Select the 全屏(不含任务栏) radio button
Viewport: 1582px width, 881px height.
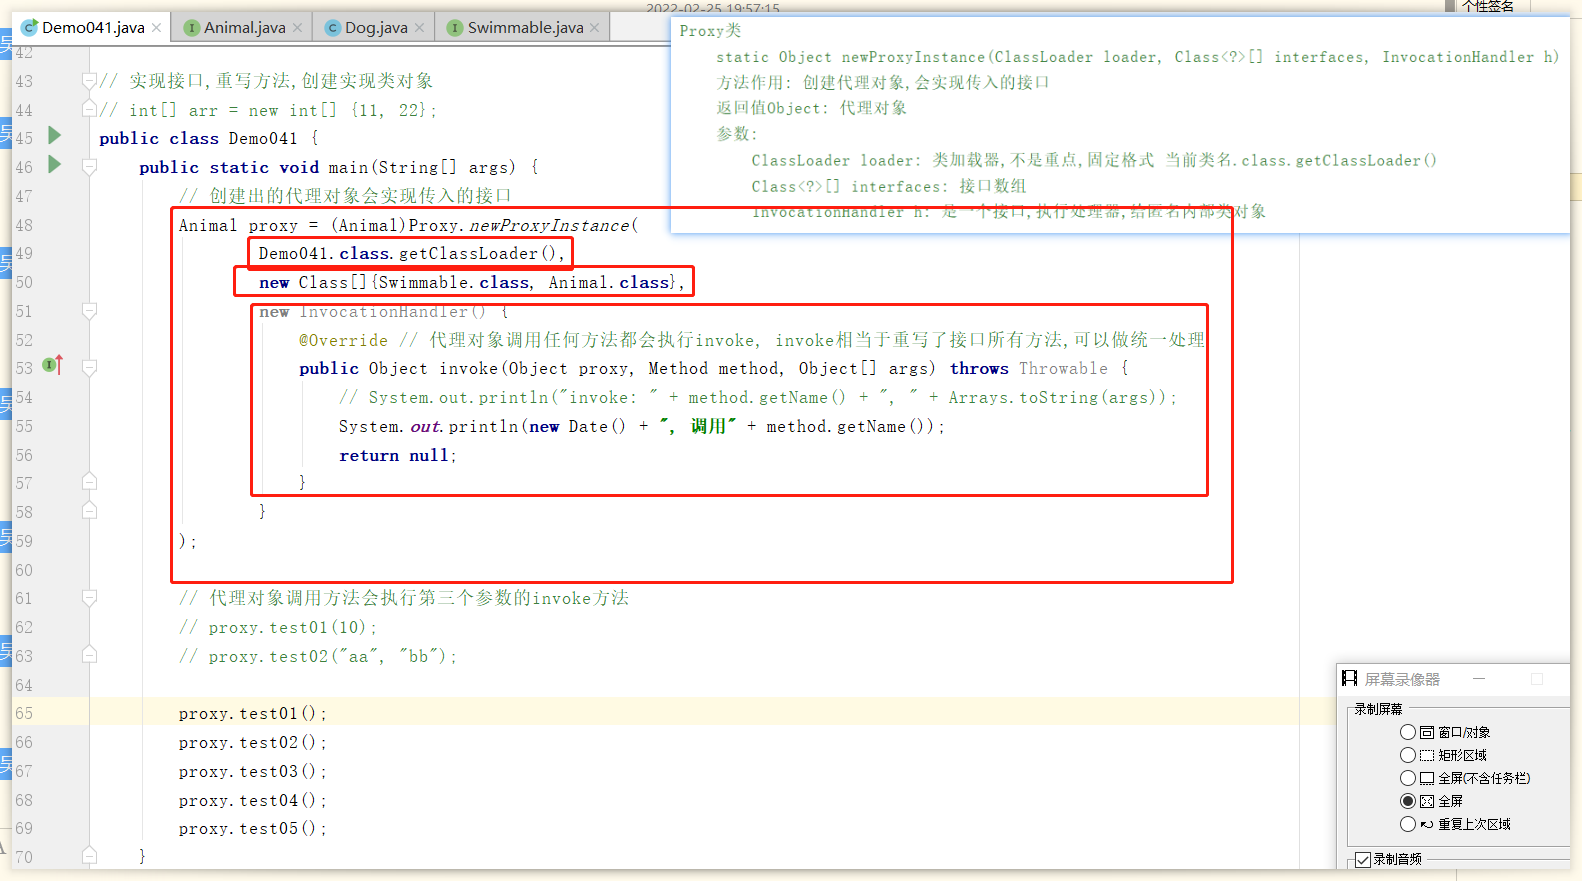1408,778
